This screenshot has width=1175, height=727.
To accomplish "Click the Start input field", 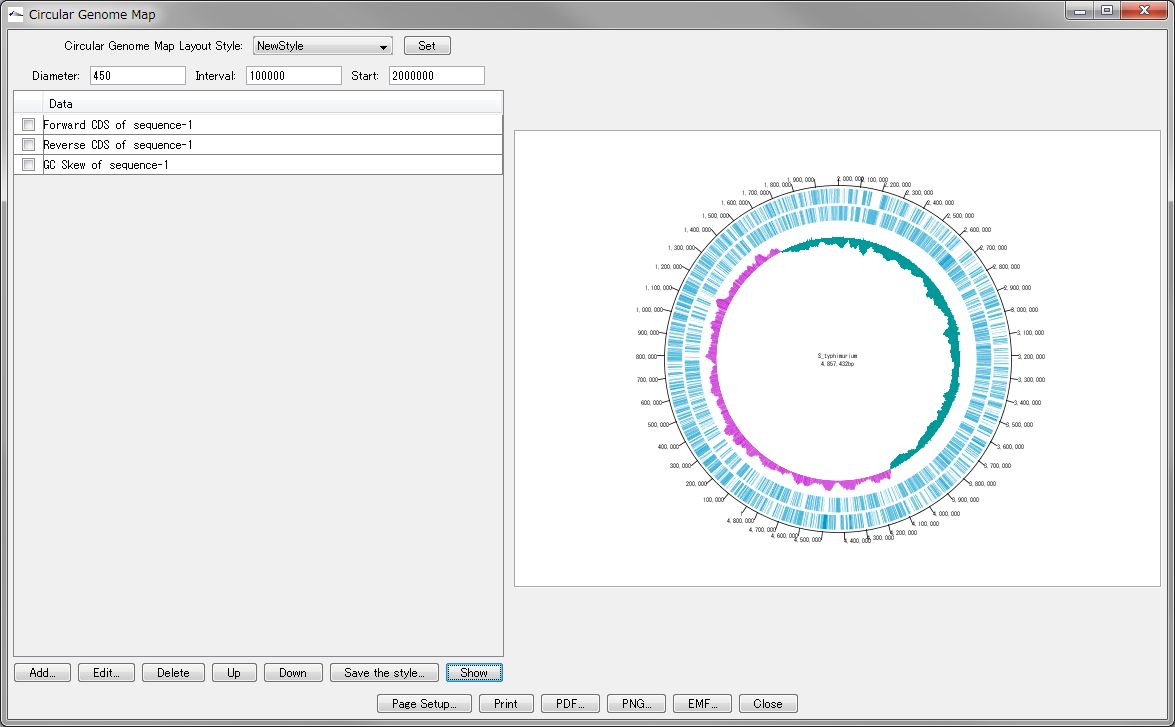I will point(437,76).
